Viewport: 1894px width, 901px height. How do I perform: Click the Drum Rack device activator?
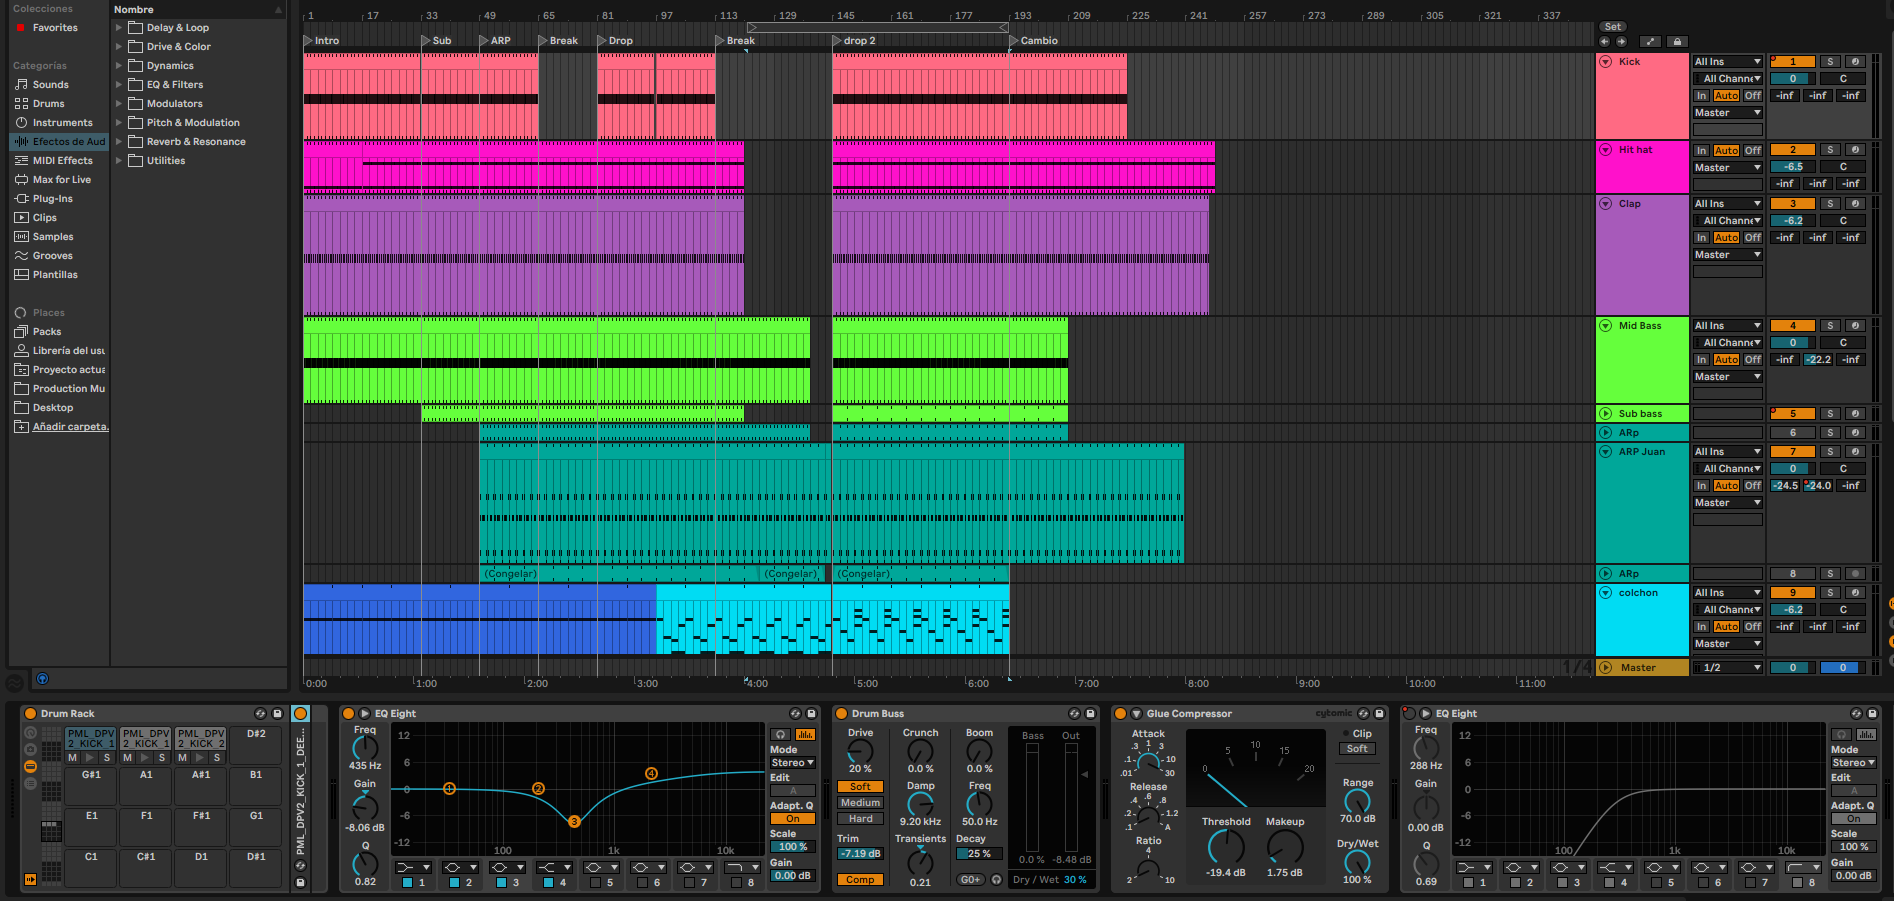(30, 713)
